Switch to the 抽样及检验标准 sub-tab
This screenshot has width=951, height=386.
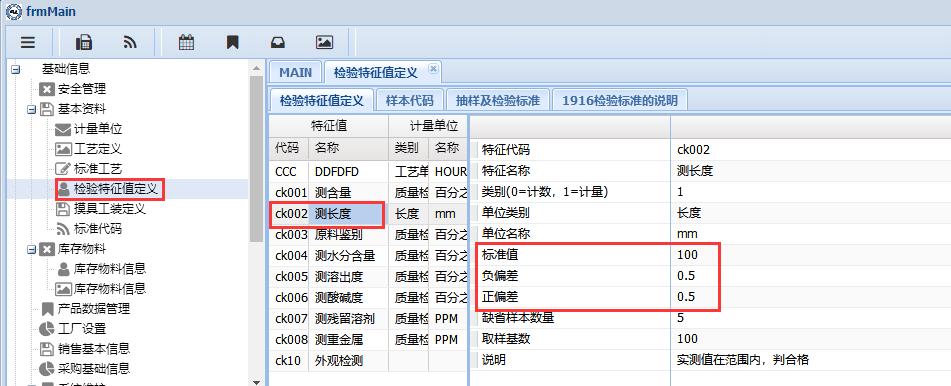pos(497,101)
